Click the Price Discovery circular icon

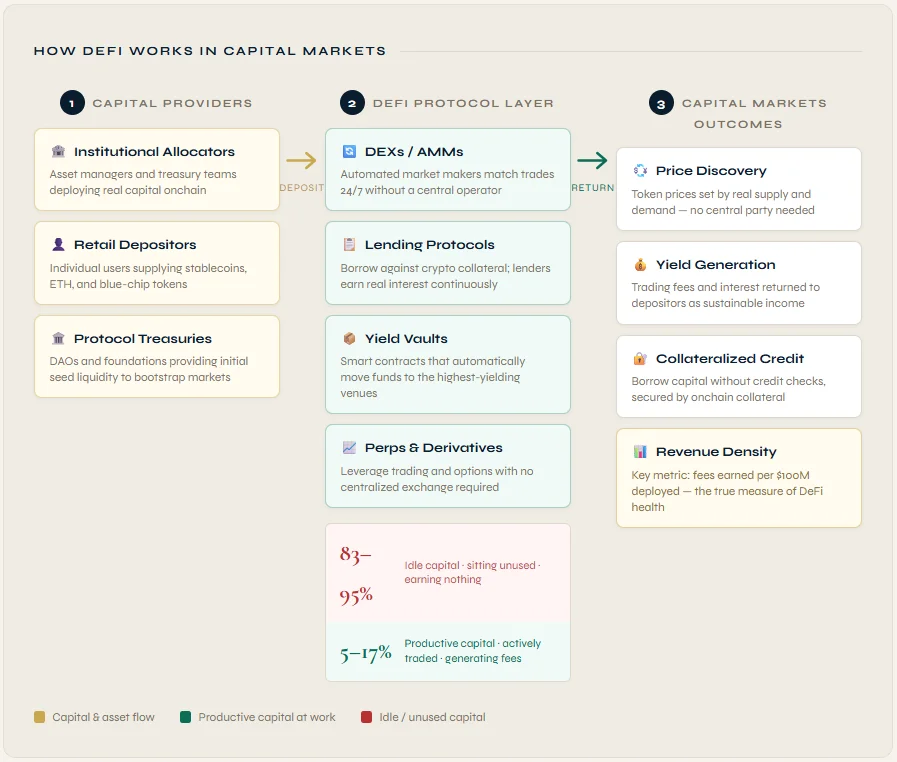tap(640, 171)
